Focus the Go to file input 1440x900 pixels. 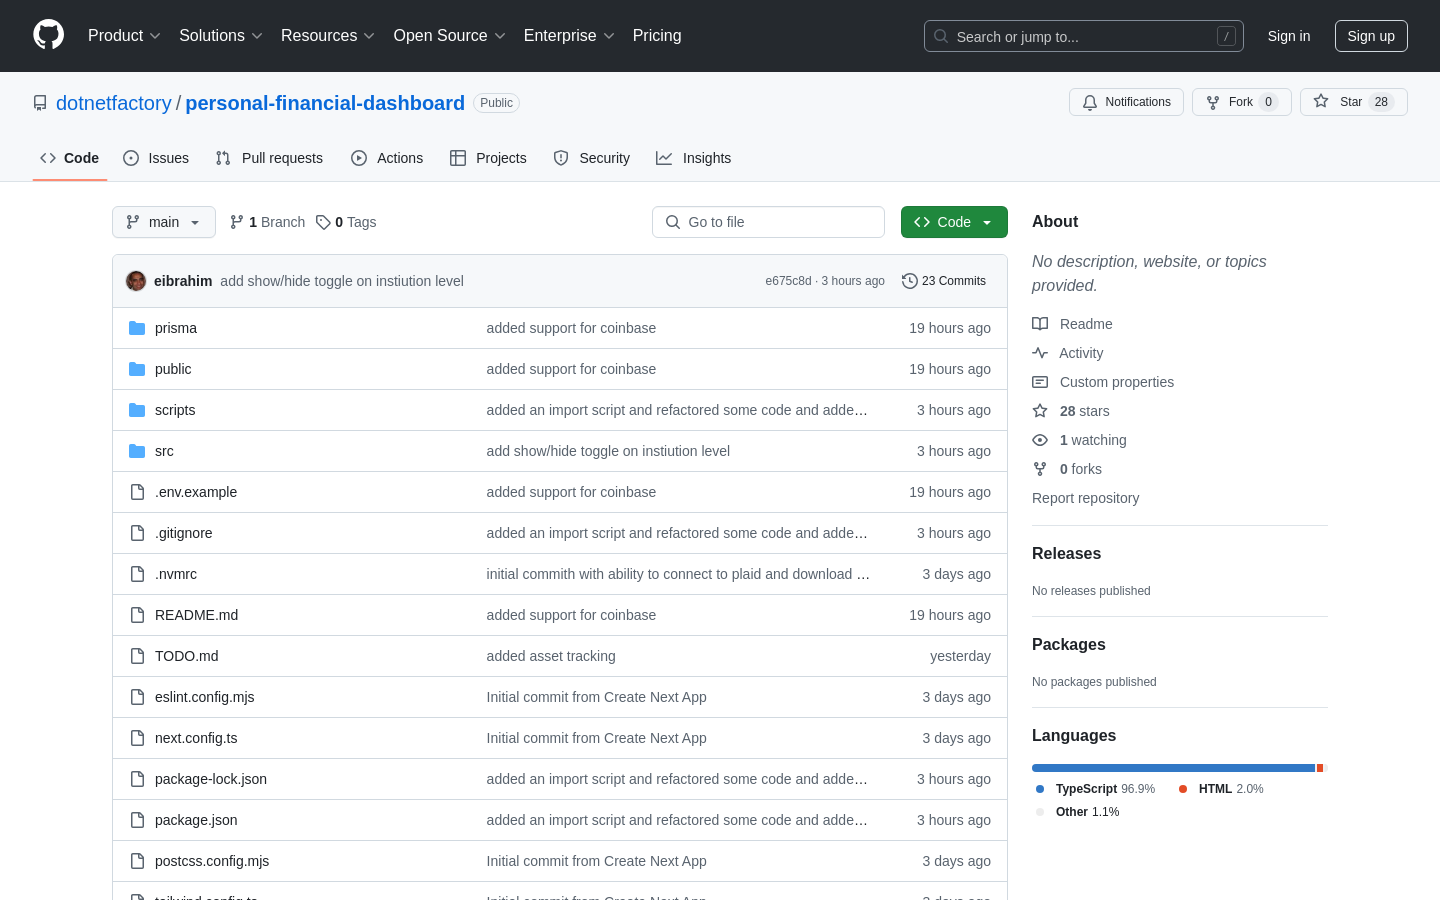click(768, 222)
